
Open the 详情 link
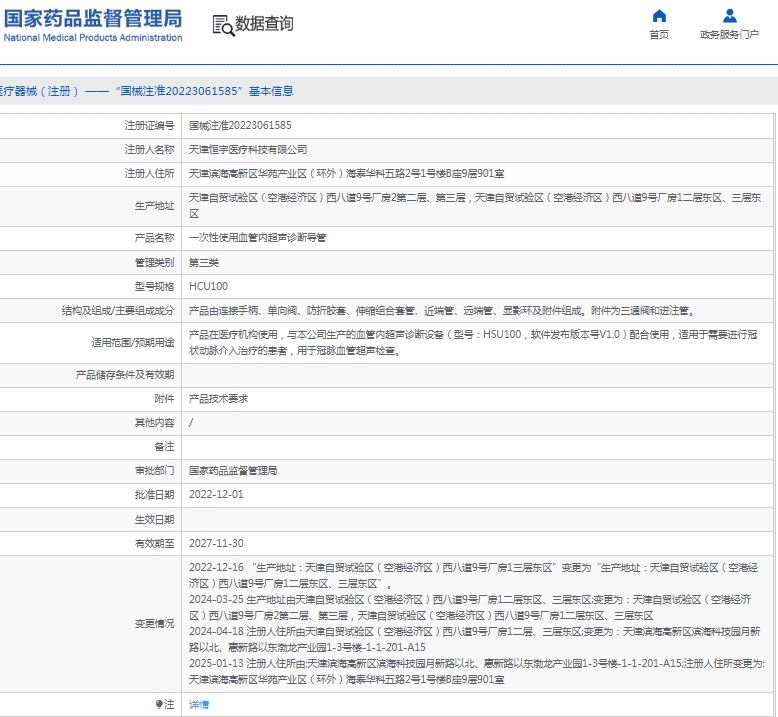click(x=199, y=705)
